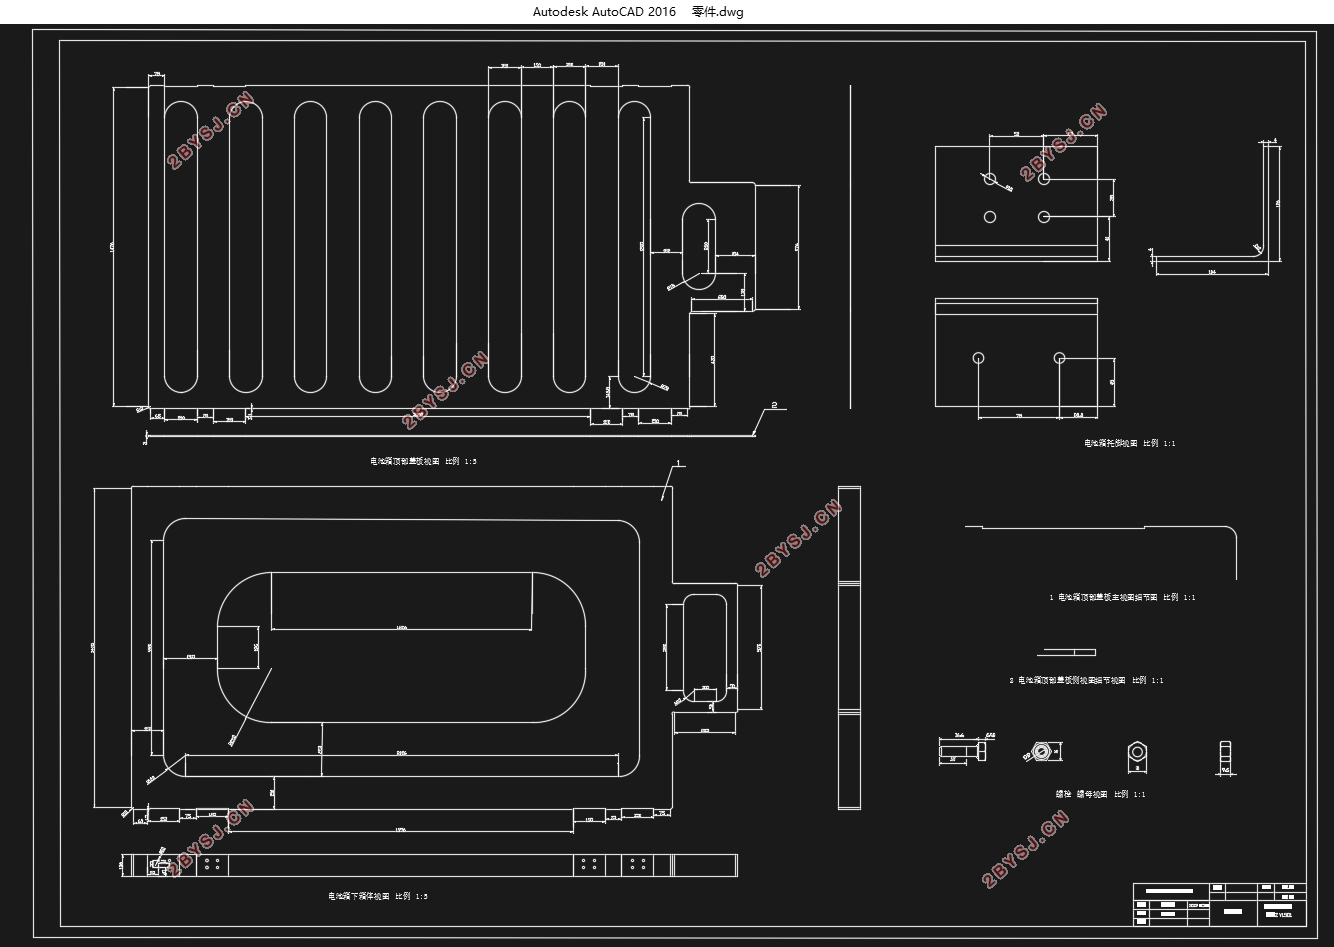Screen dimensions: 1334x947
Task: Select the caption '电池箱托架视图 比例 1:1'
Action: coord(1130,442)
